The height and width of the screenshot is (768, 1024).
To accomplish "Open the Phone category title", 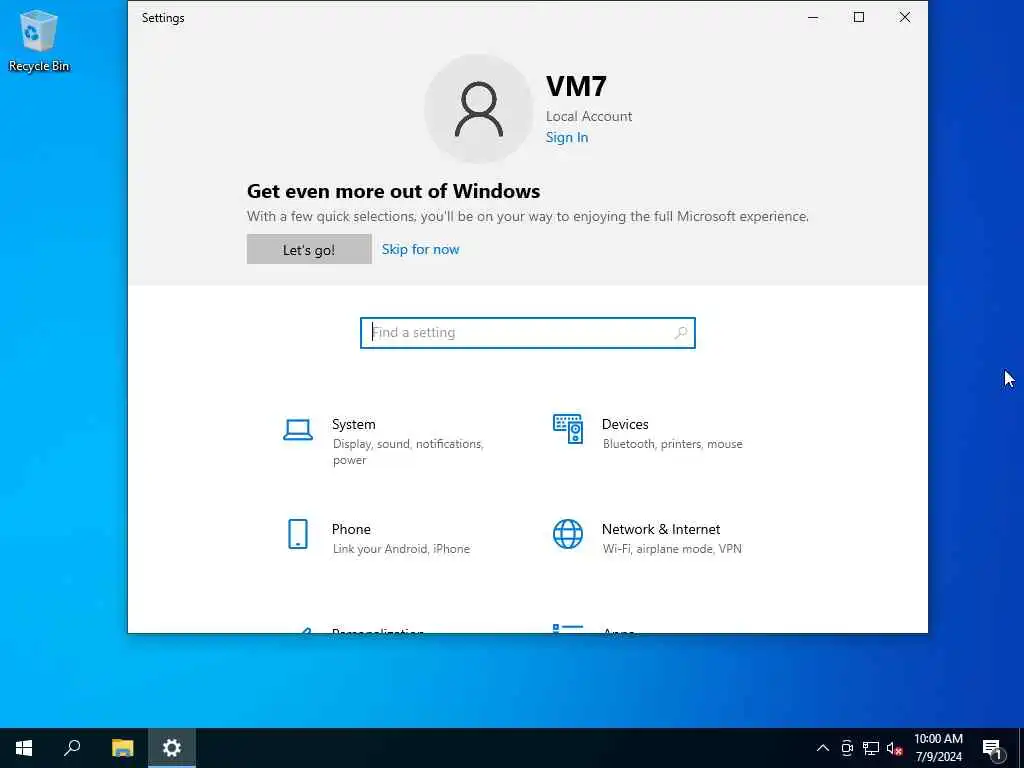I will tap(351, 530).
